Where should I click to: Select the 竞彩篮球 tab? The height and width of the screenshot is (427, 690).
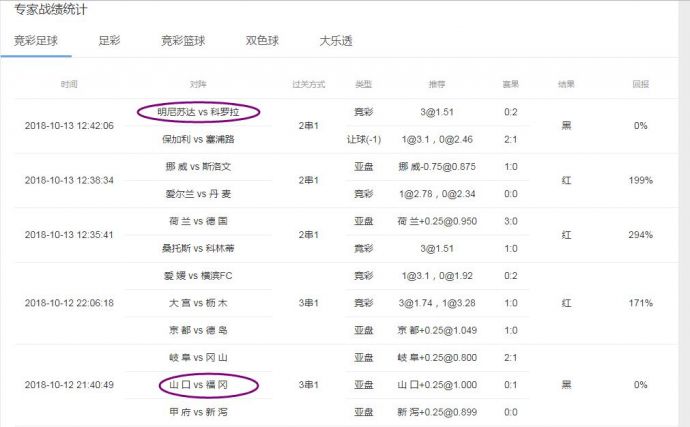click(x=183, y=41)
